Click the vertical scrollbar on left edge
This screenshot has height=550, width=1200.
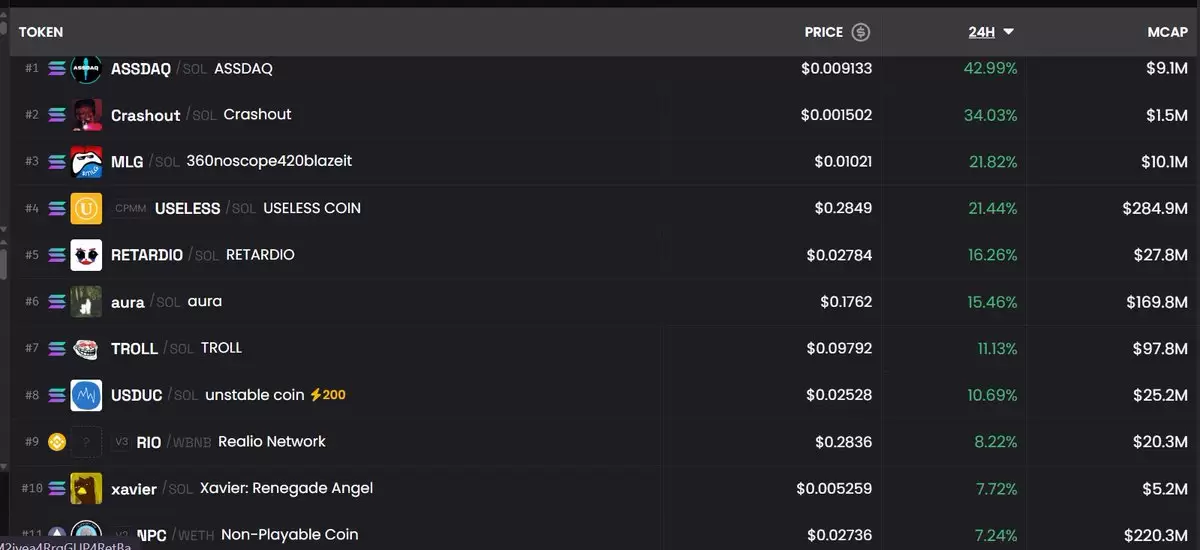[x=3, y=262]
